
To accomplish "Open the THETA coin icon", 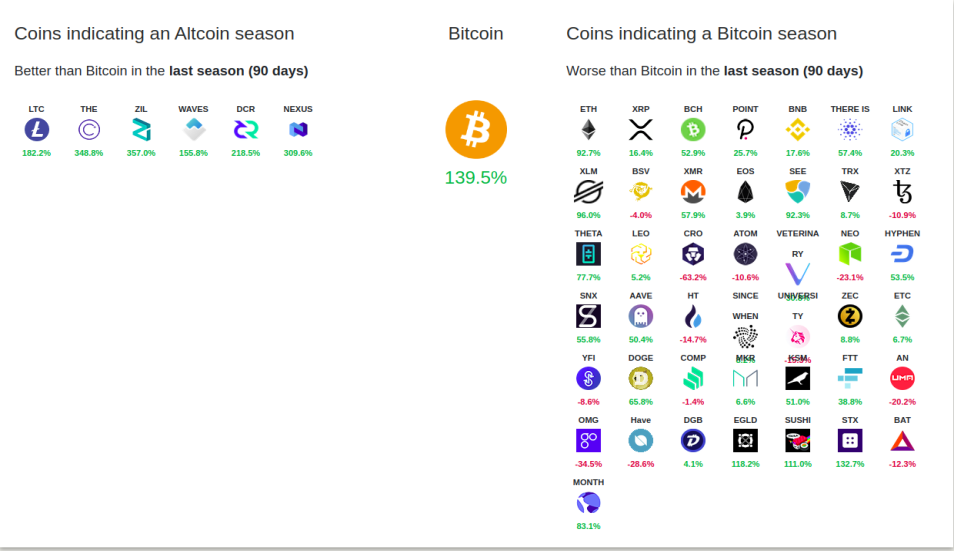I will [588, 254].
